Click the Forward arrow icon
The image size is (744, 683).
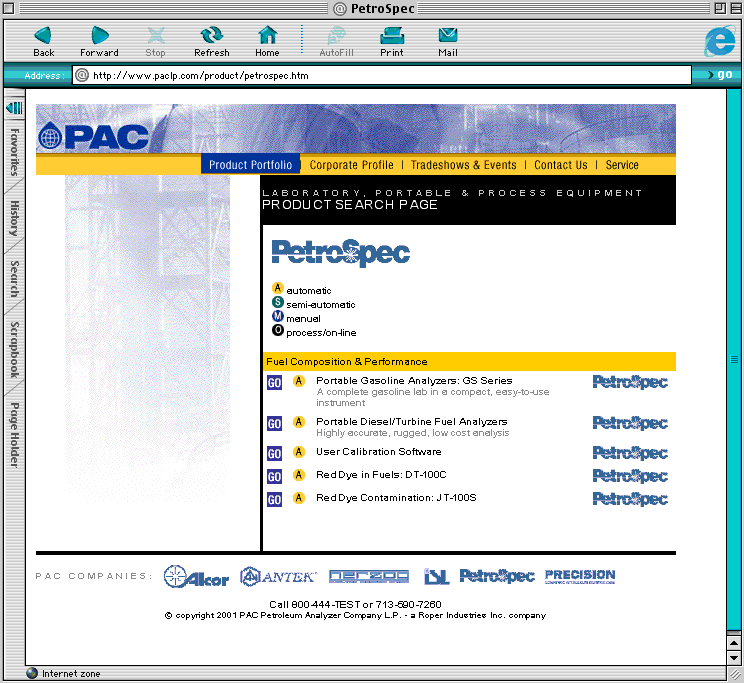pos(99,35)
